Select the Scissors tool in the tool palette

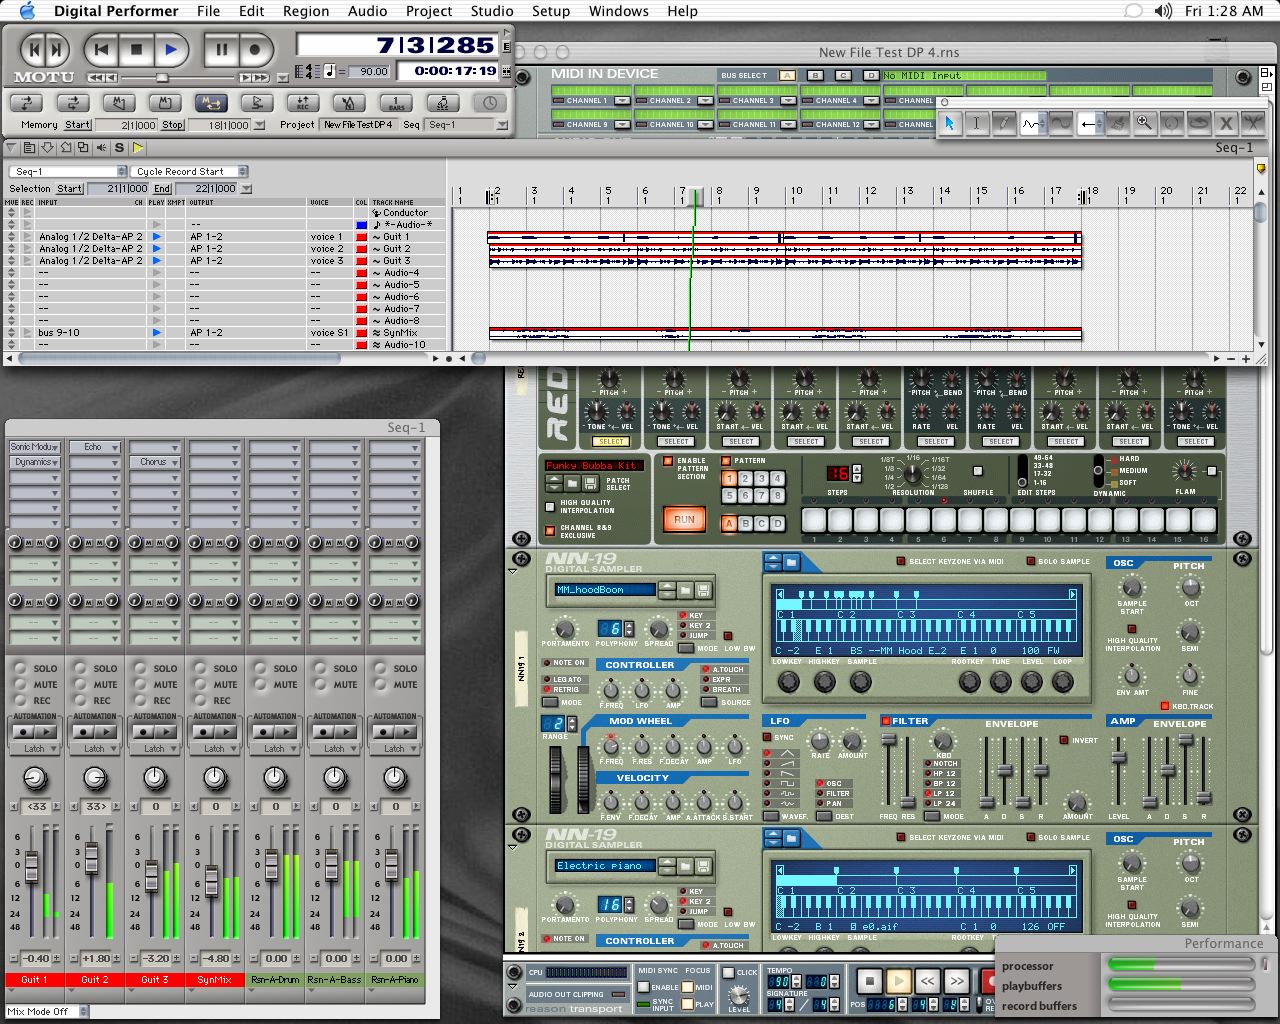coord(1253,123)
